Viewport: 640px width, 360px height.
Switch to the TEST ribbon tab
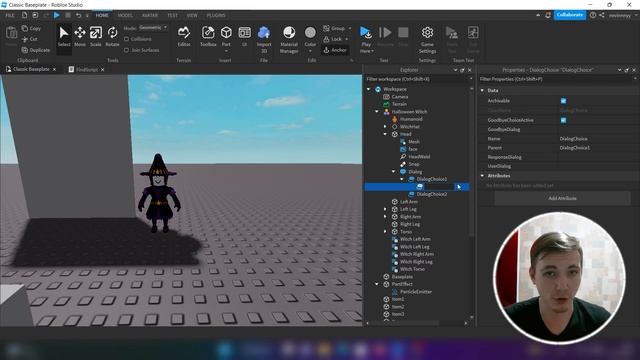click(x=172, y=15)
